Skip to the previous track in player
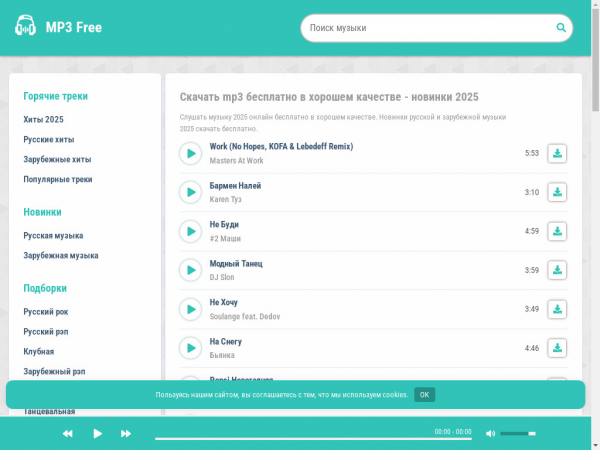 pyautogui.click(x=68, y=433)
